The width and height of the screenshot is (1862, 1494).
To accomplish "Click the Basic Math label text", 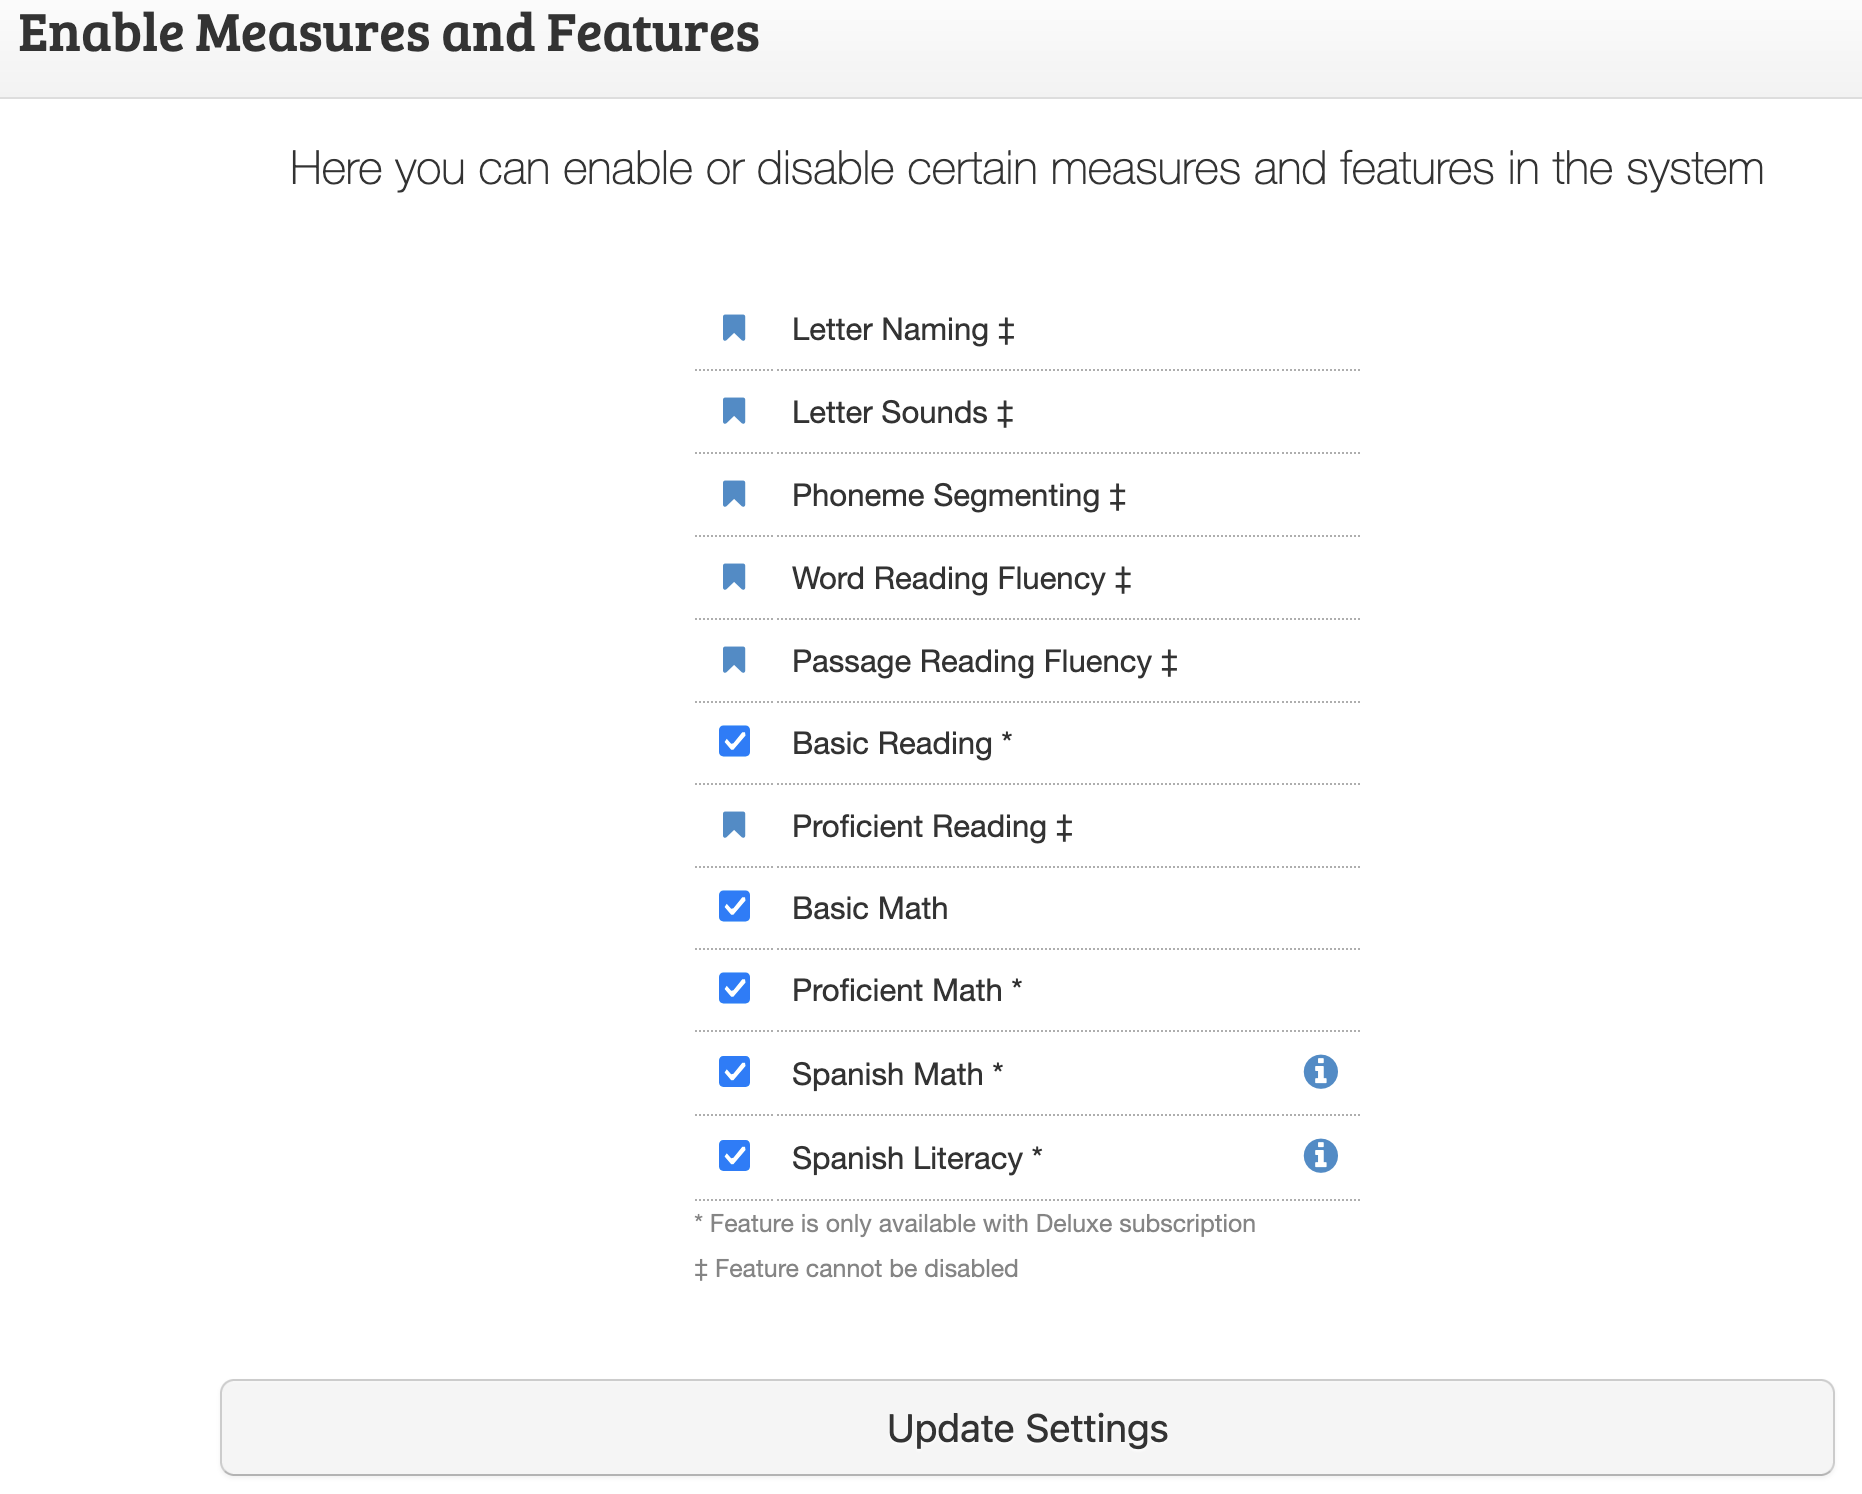I will point(869,908).
